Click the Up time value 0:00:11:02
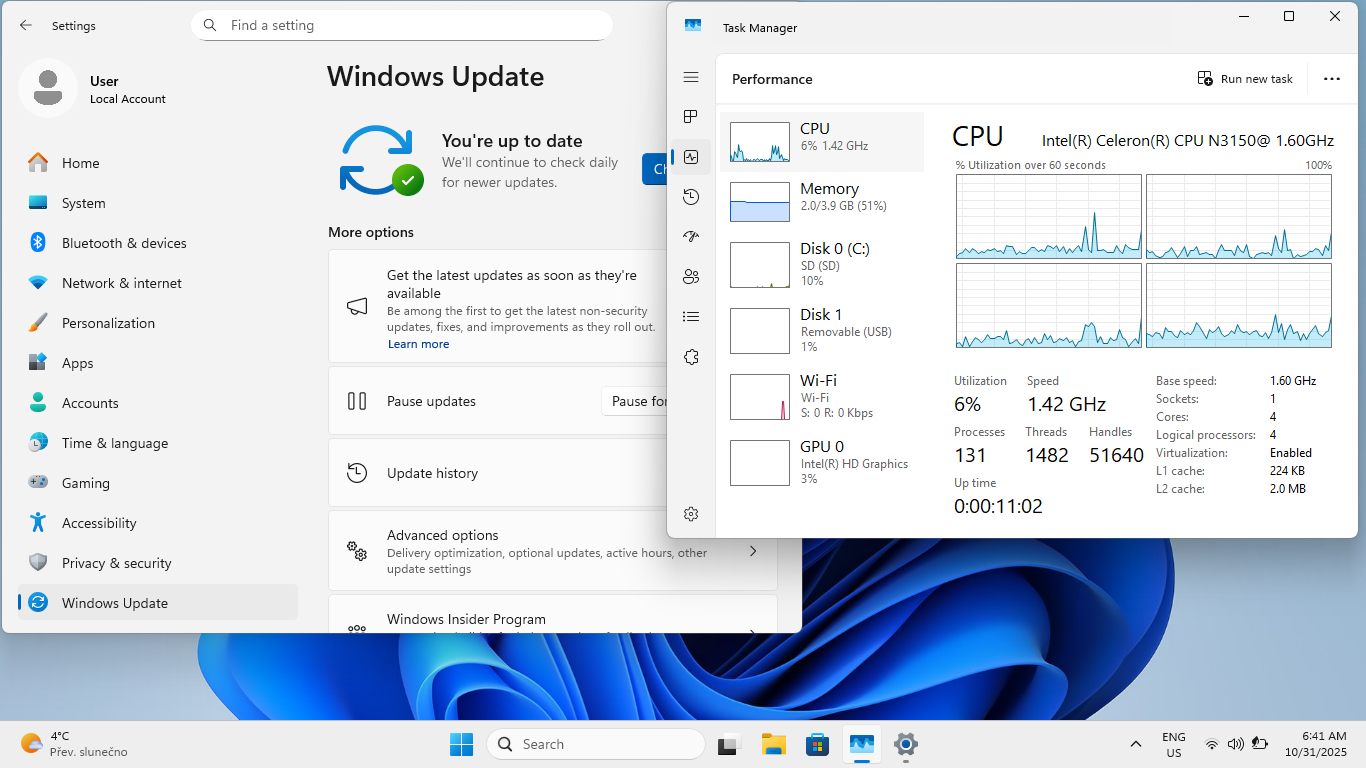The height and width of the screenshot is (768, 1366). tap(998, 506)
